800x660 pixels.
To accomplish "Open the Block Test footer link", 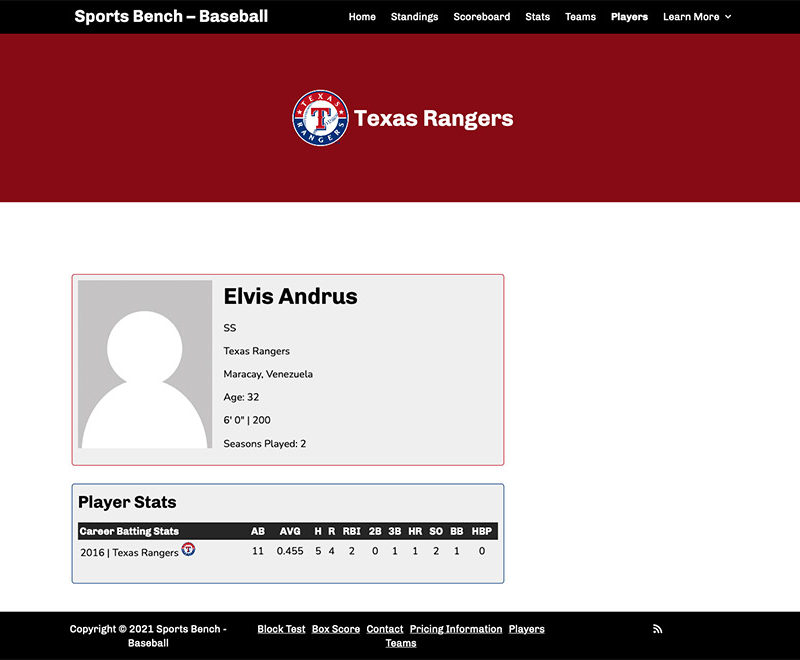I will pos(281,629).
